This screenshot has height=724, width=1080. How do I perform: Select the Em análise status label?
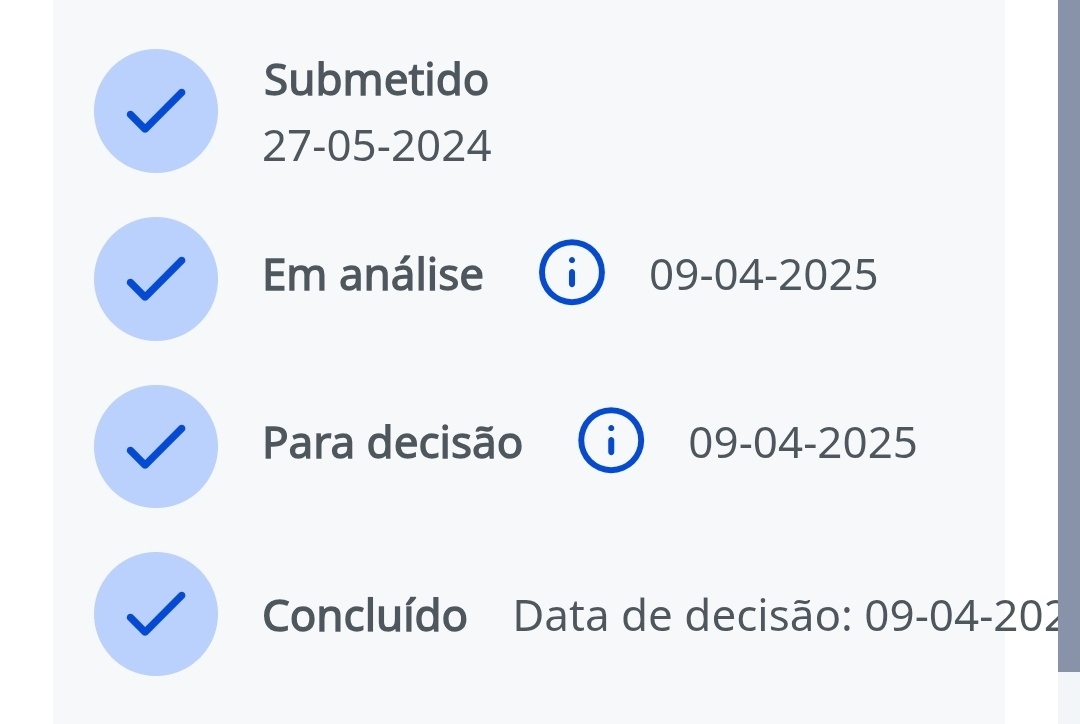(373, 275)
